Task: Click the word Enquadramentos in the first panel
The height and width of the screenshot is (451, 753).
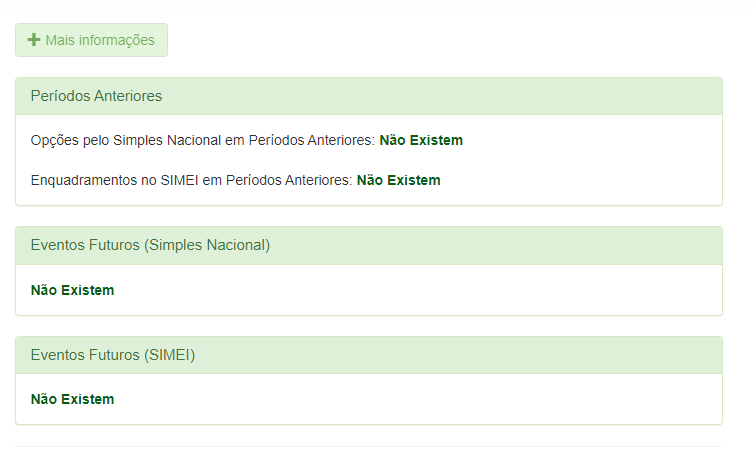Action: [83, 180]
